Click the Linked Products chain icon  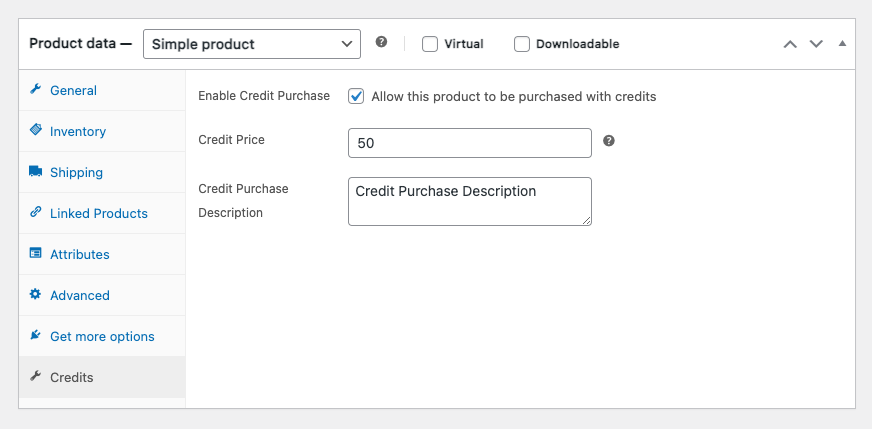click(35, 213)
